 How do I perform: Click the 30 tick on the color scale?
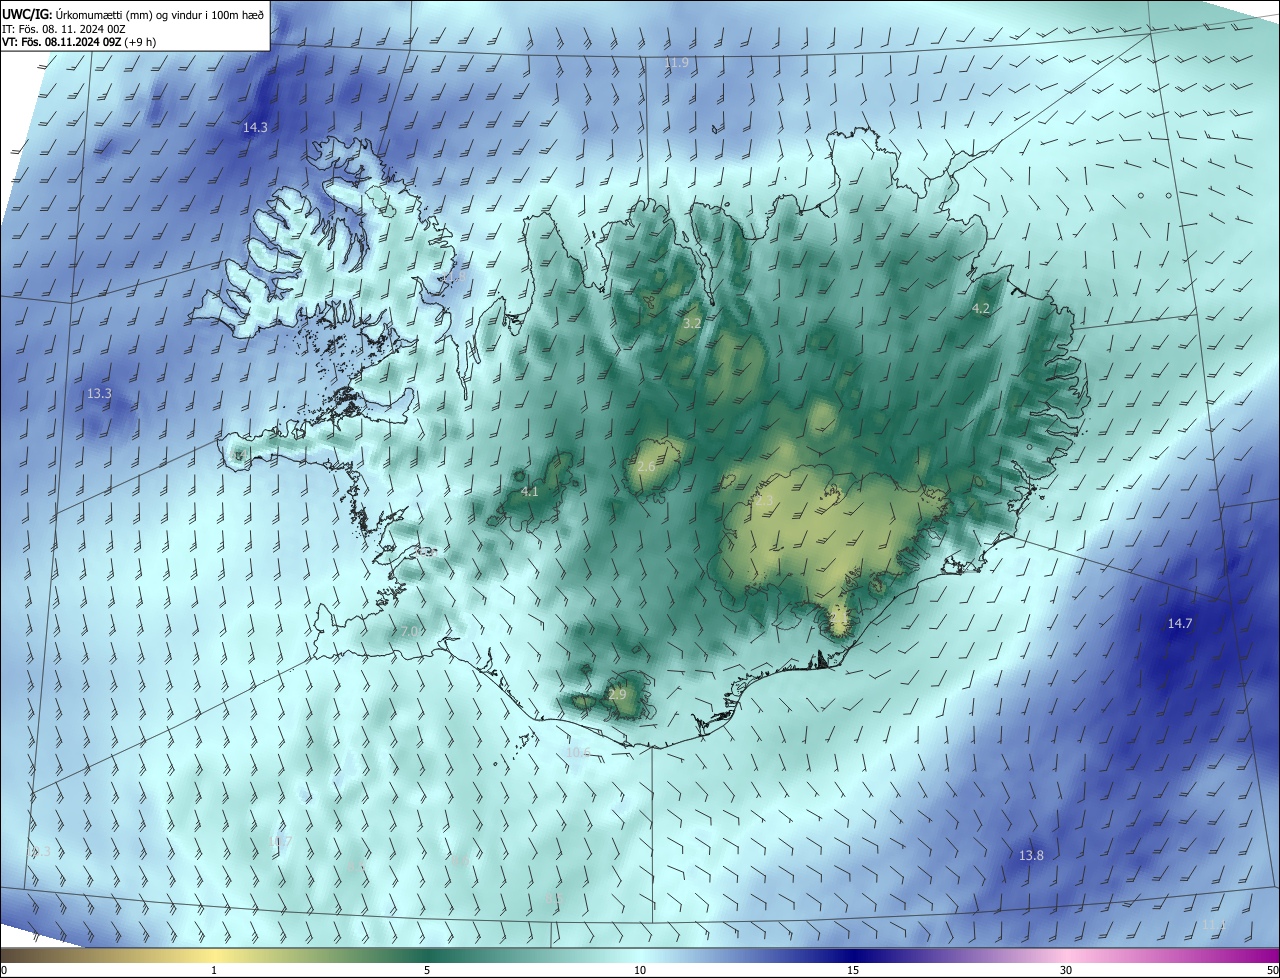click(x=1066, y=970)
